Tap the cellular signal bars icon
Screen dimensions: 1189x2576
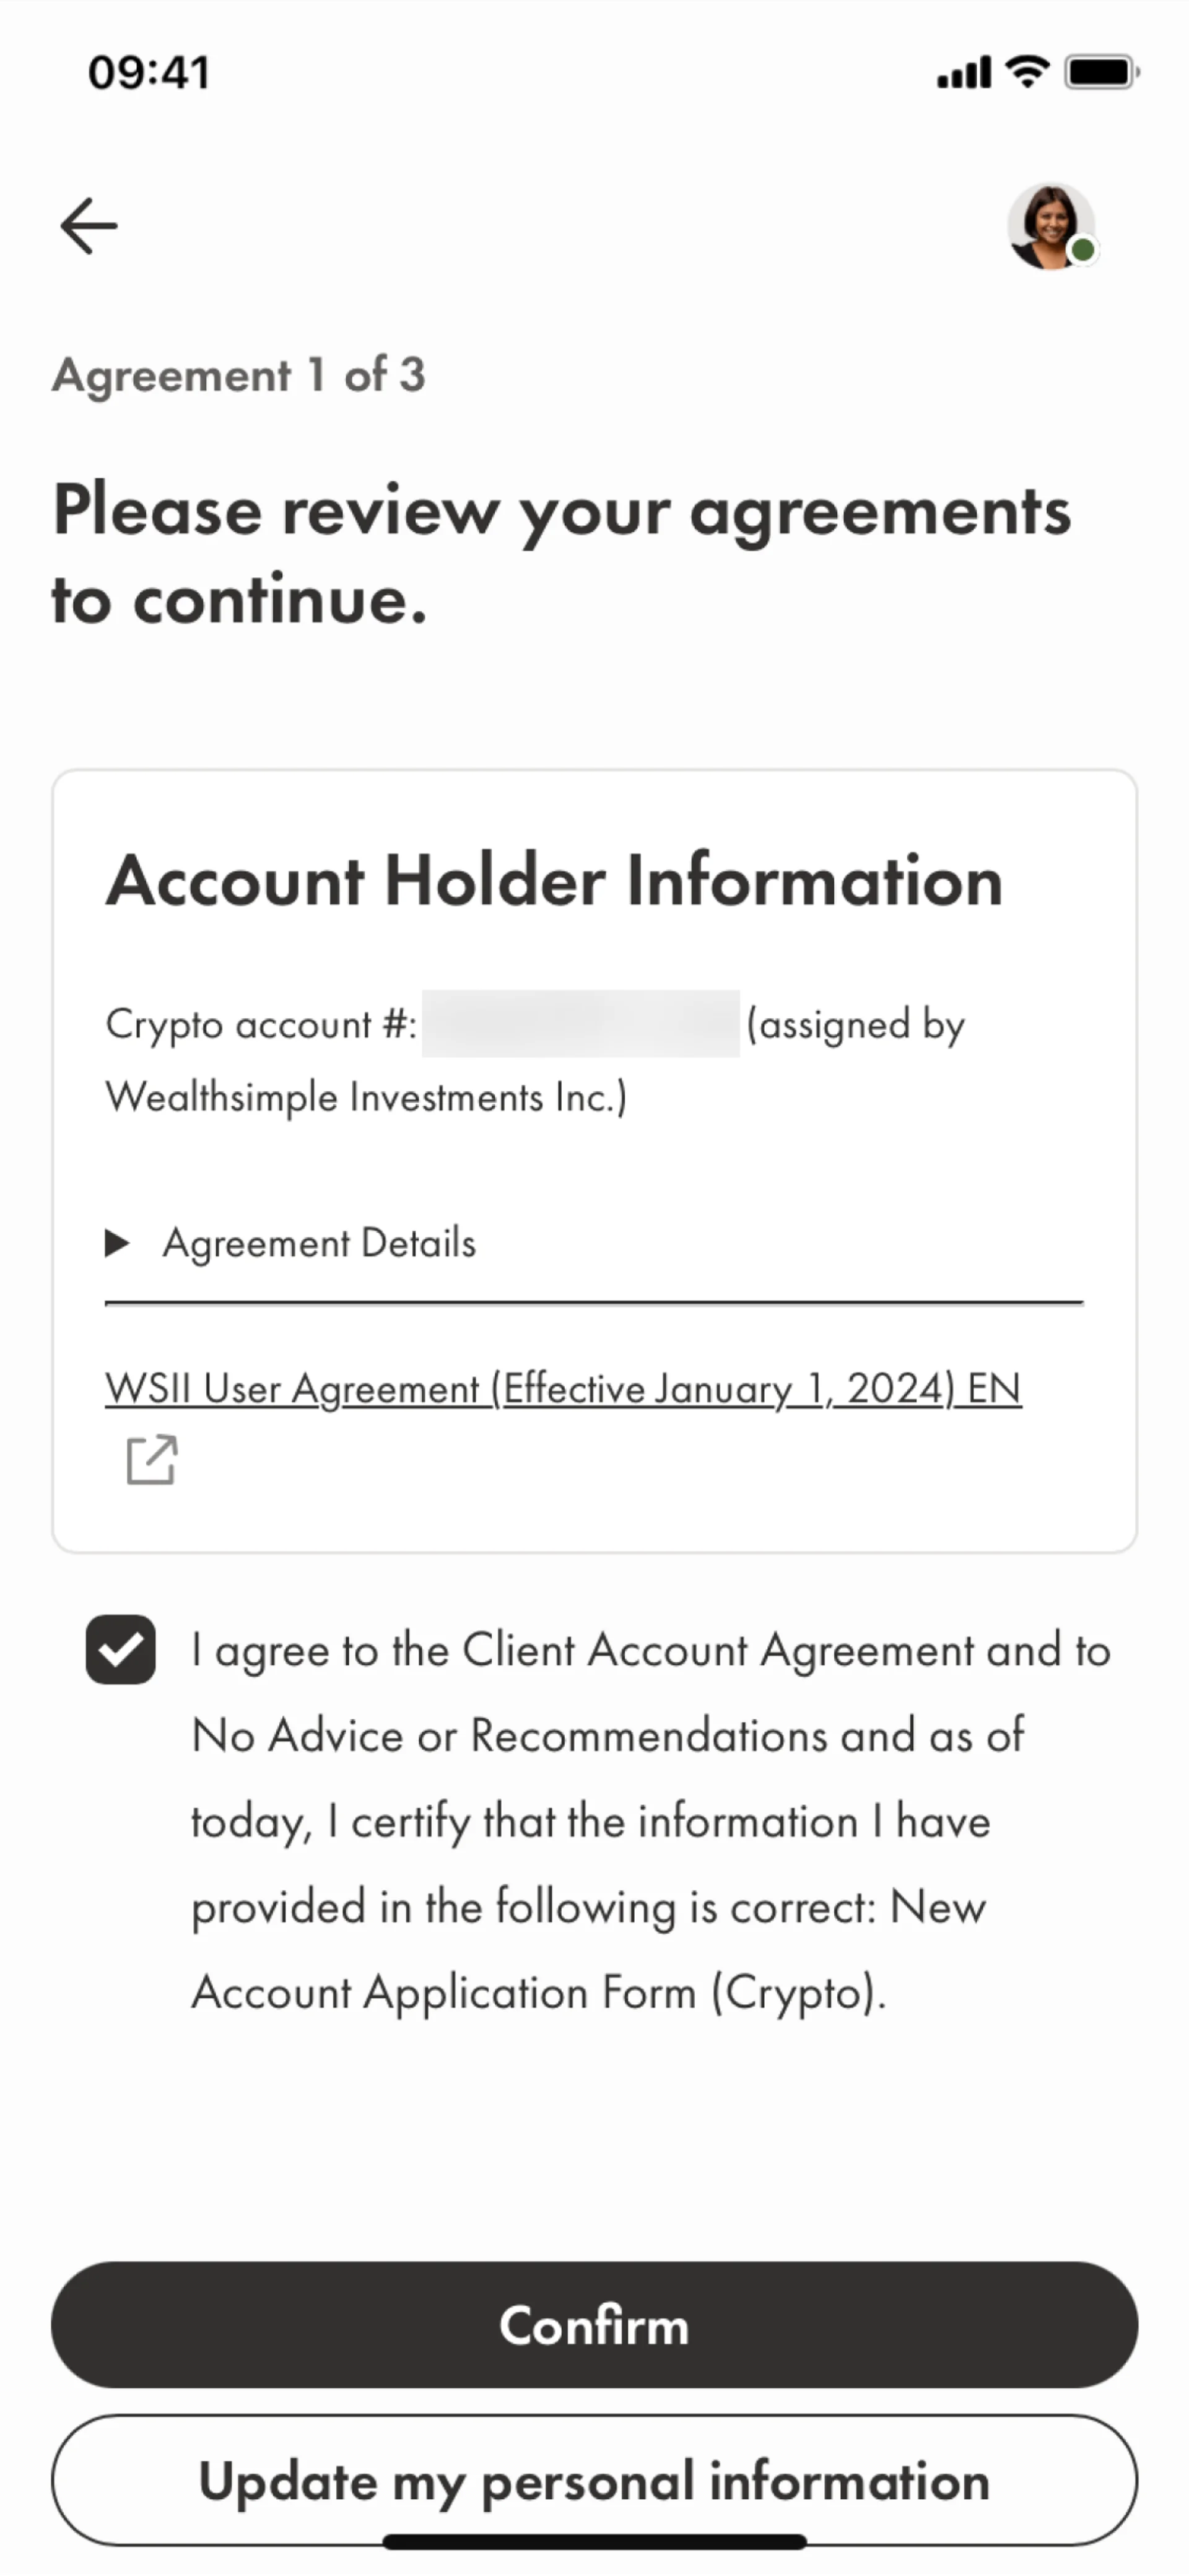tap(963, 73)
